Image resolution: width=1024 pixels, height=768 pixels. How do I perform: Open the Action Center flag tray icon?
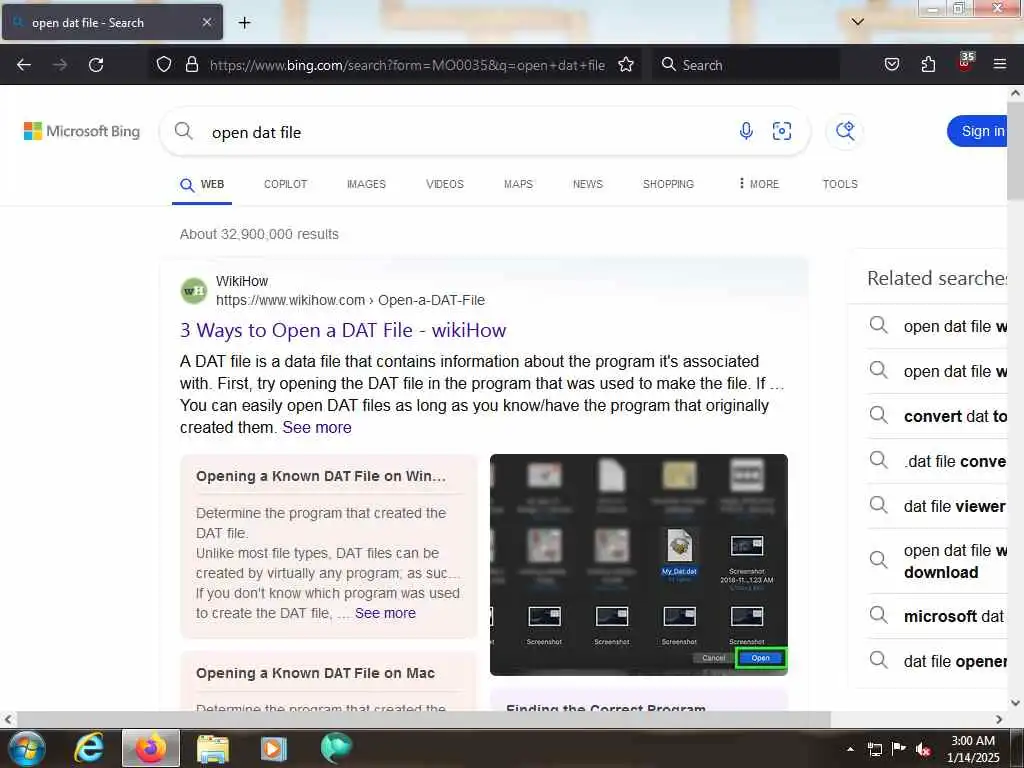(899, 749)
